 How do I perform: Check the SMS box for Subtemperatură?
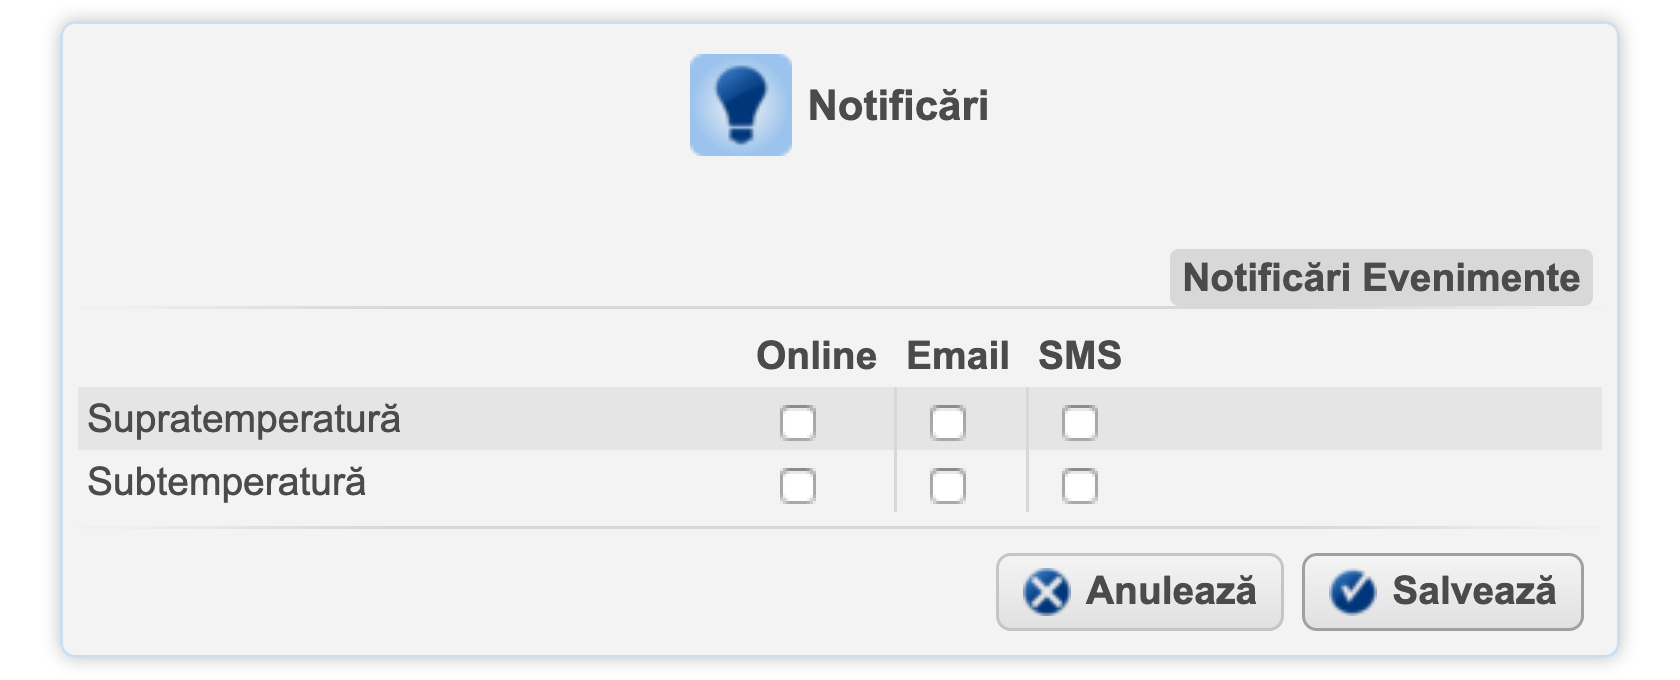tap(1079, 487)
